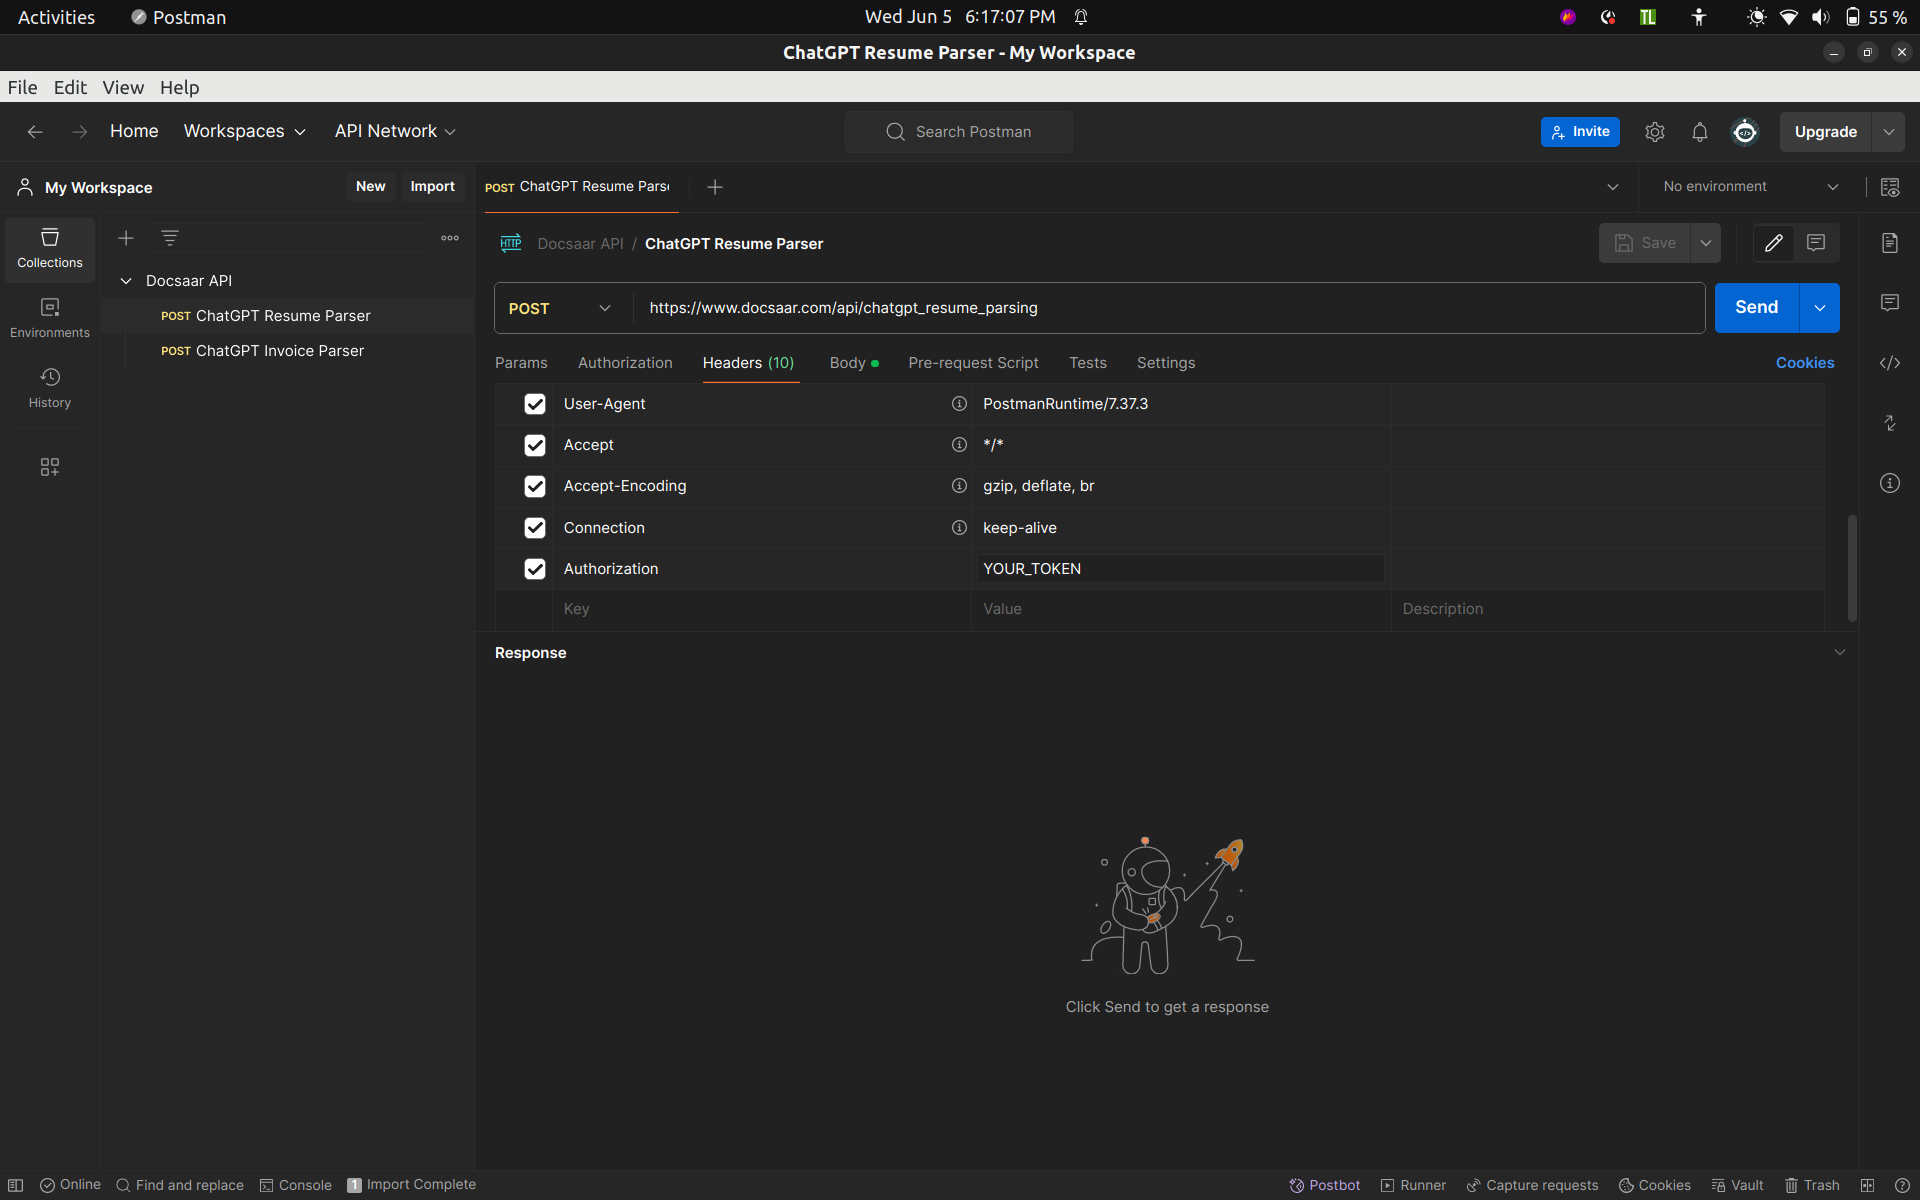This screenshot has width=1920, height=1200.
Task: Open settings gear icon in header
Action: (1655, 132)
